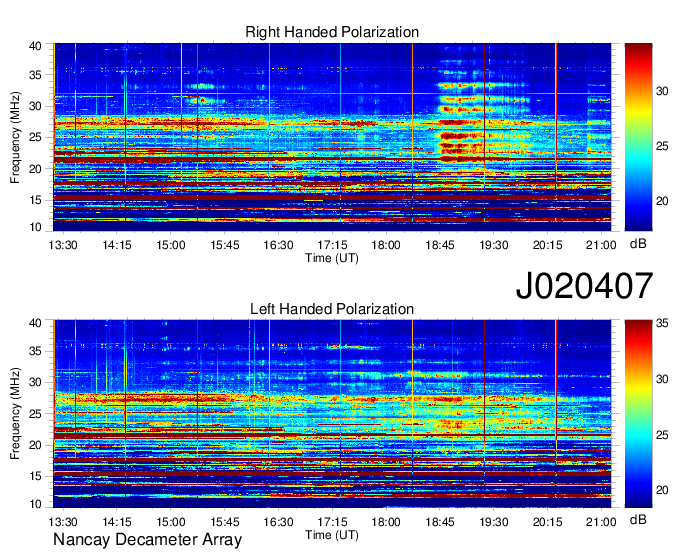
Task: Click the 17:15 time tick under Right Handed plot
Action: click(332, 245)
